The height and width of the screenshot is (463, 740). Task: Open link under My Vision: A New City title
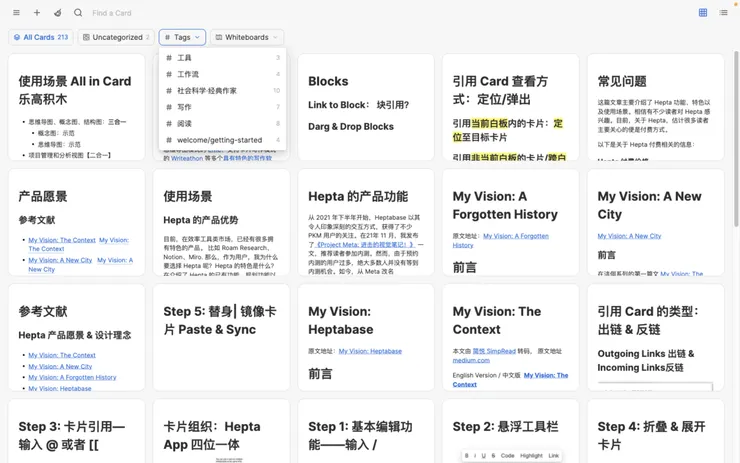(x=629, y=236)
